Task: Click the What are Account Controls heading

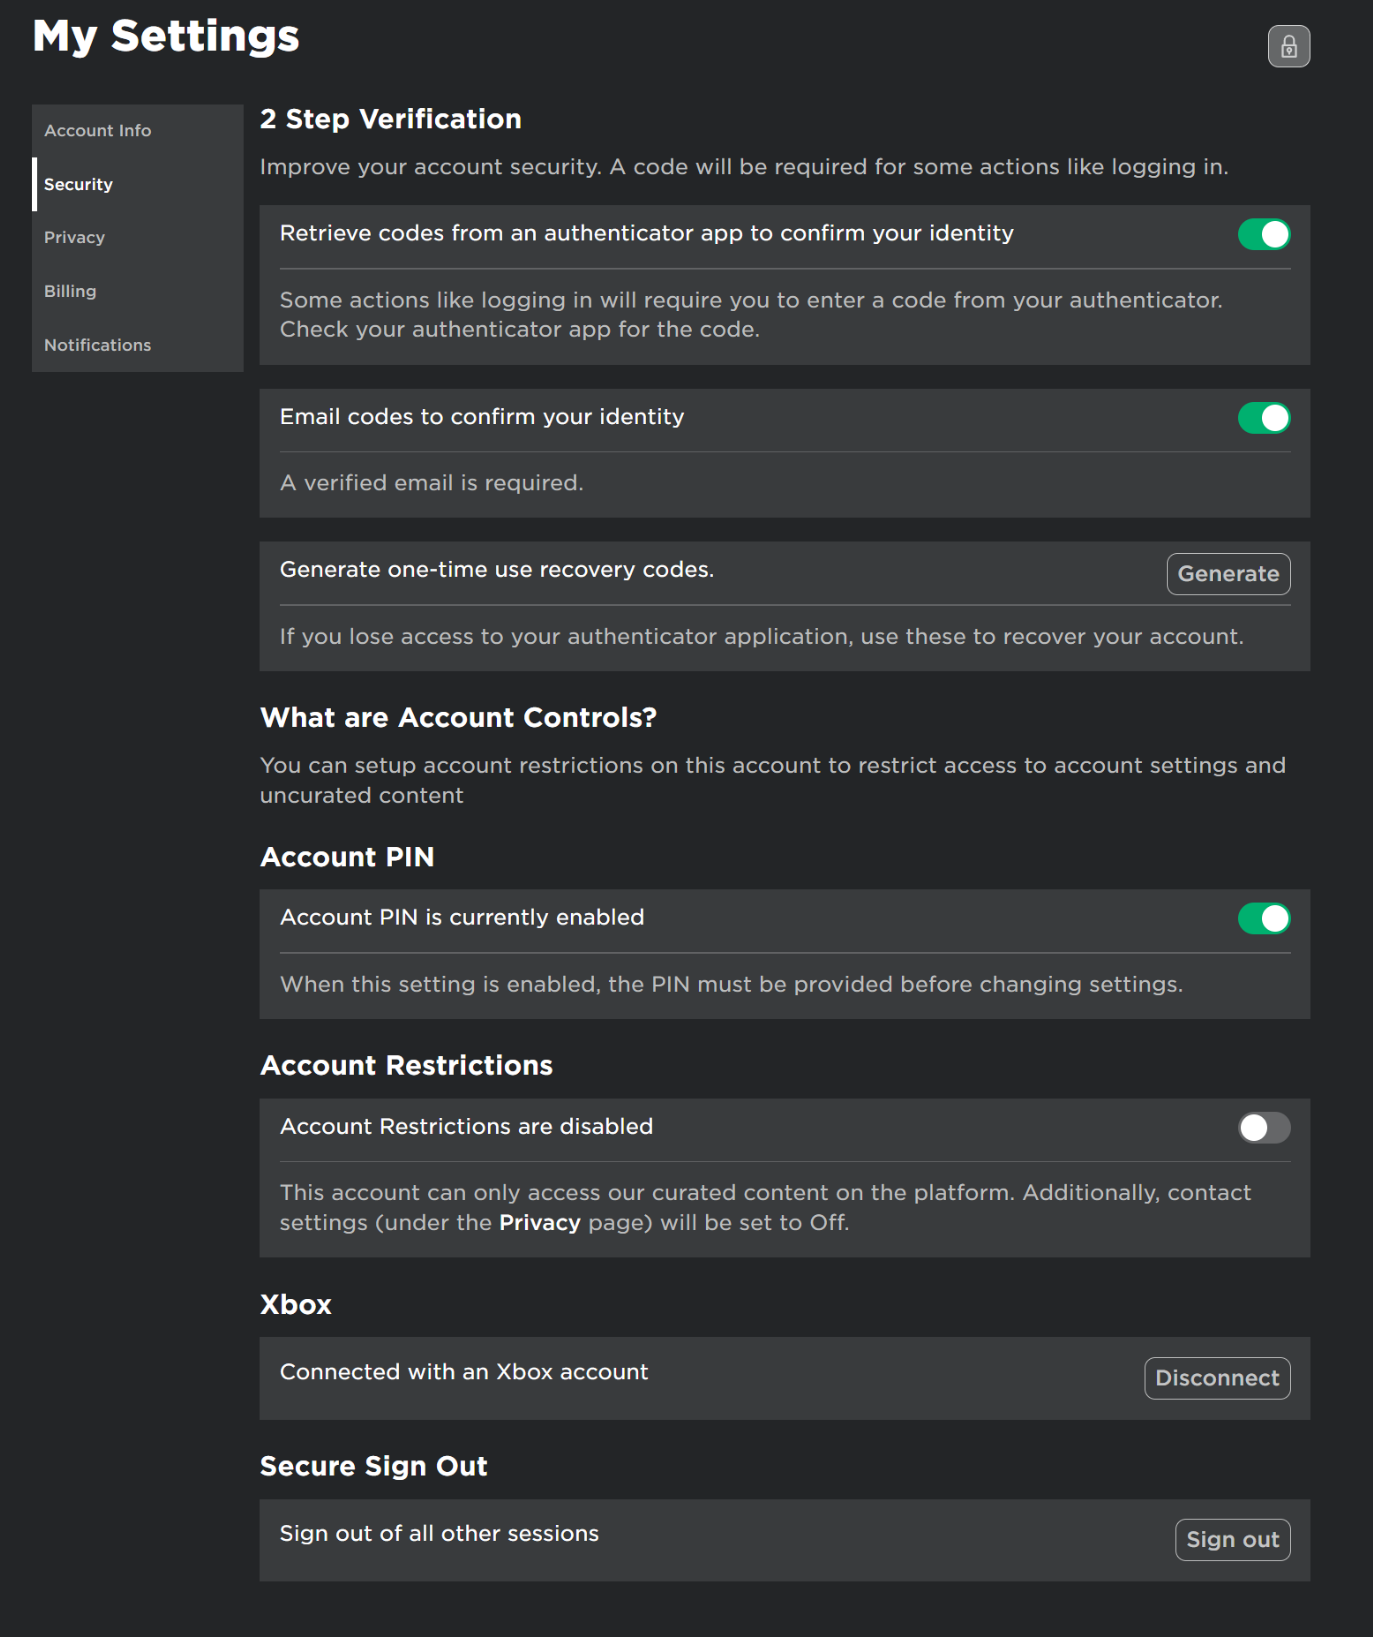Action: click(x=458, y=718)
